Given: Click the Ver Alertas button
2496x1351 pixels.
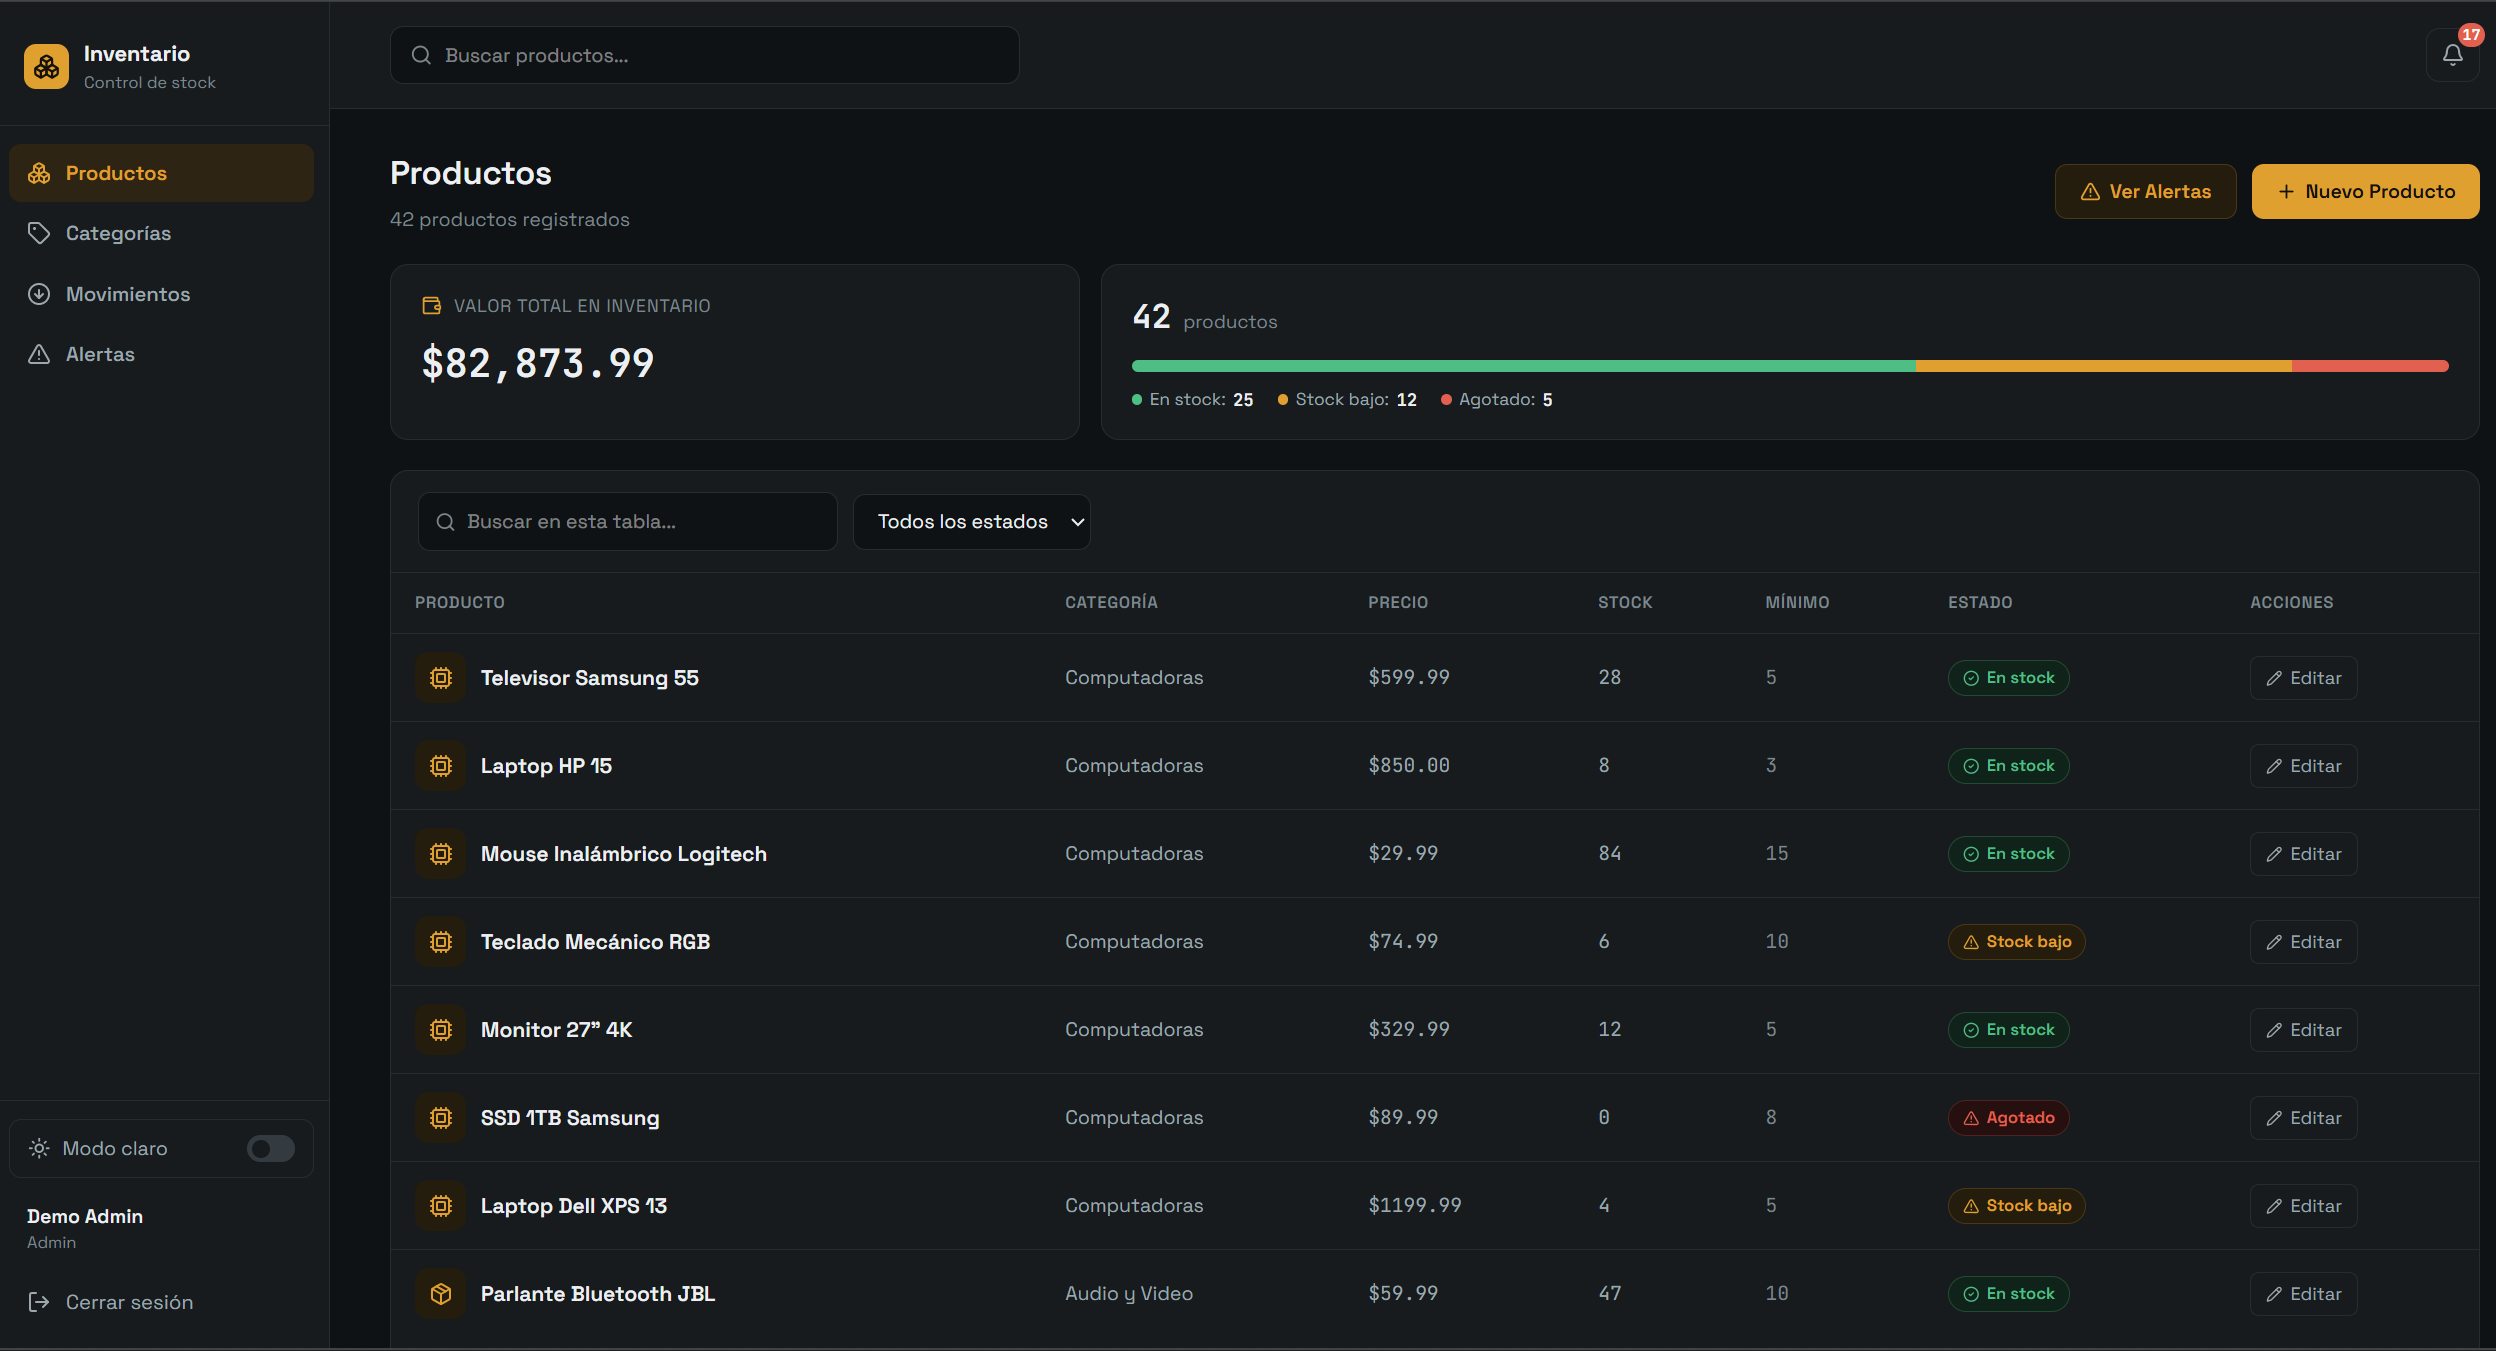Looking at the screenshot, I should point(2145,191).
